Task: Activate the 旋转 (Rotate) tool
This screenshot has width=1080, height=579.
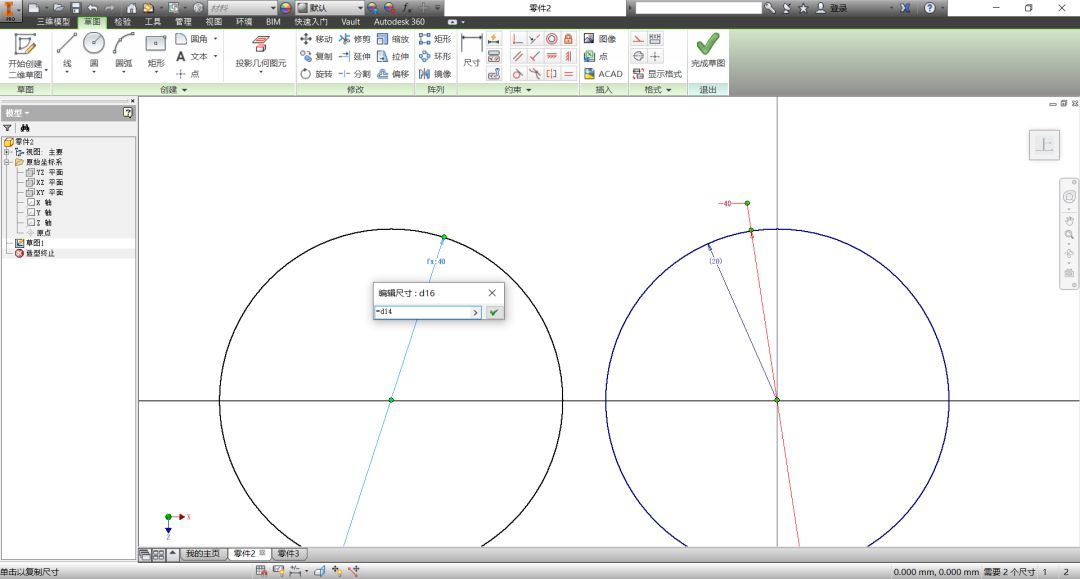Action: 316,74
